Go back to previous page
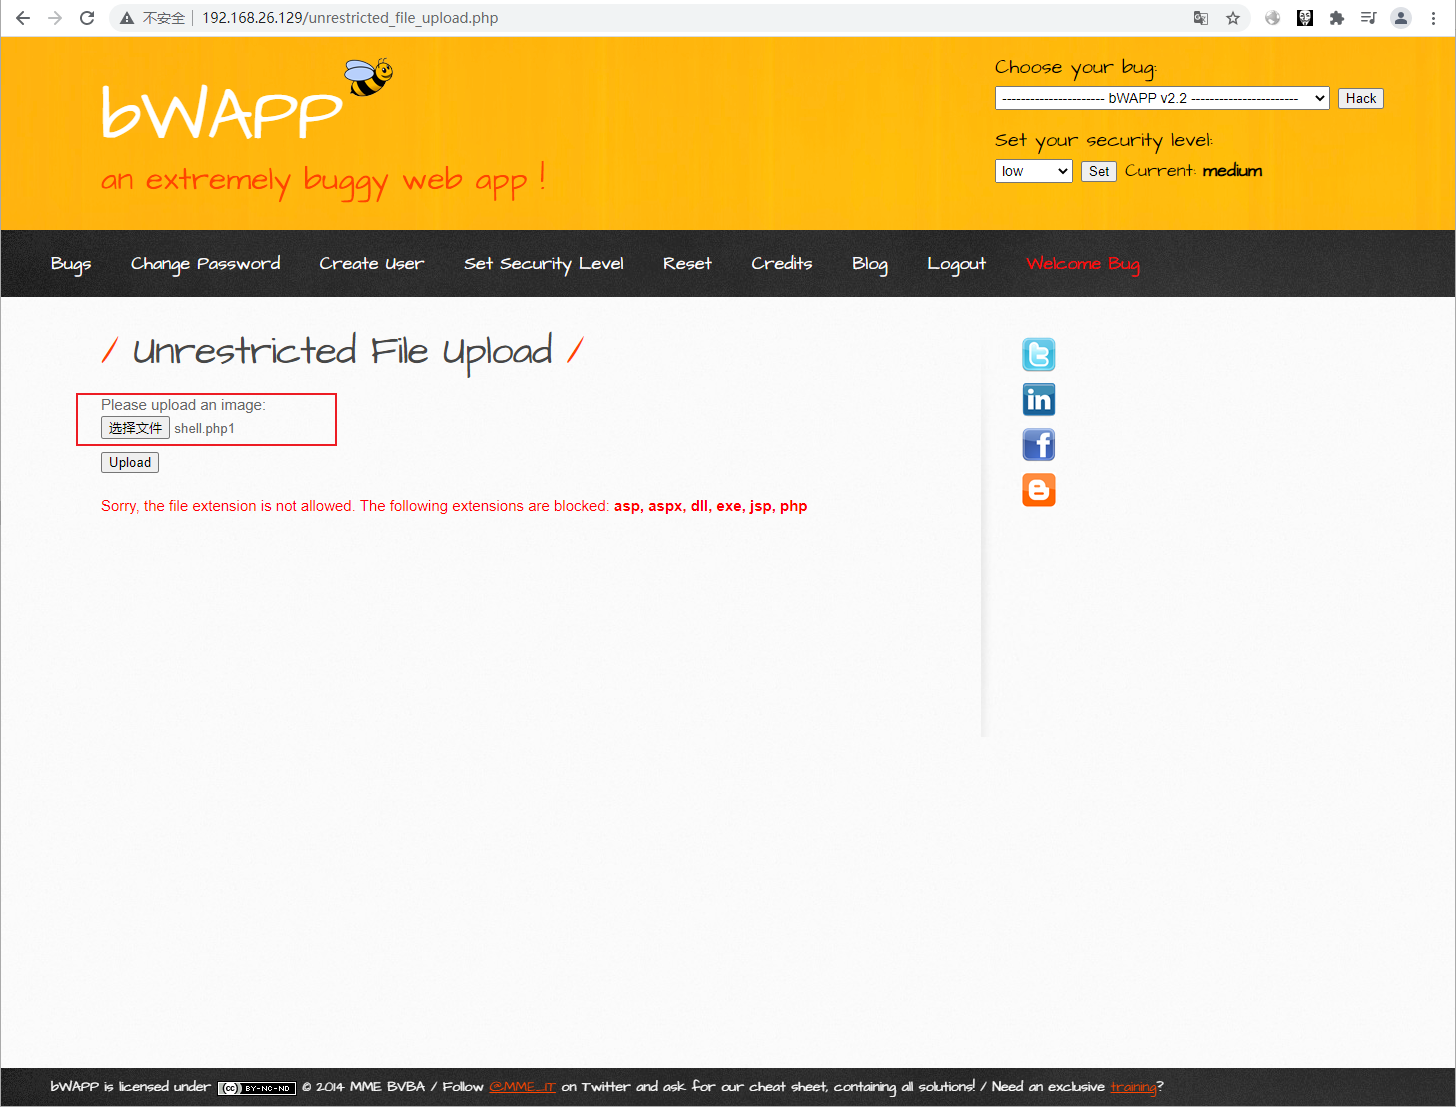1456x1107 pixels. pyautogui.click(x=23, y=18)
